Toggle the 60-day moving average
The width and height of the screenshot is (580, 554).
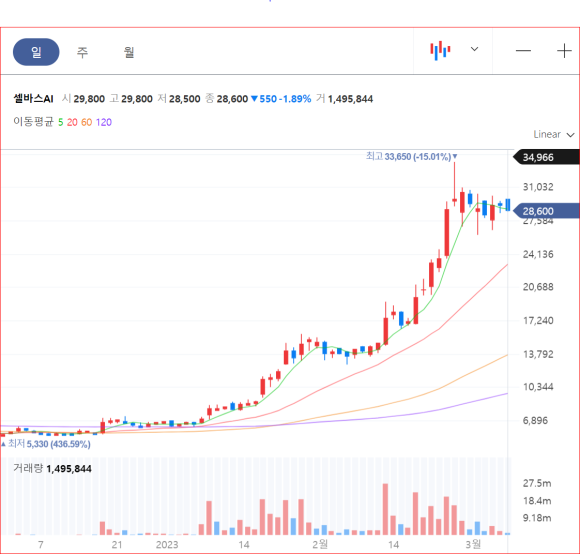pyautogui.click(x=87, y=122)
